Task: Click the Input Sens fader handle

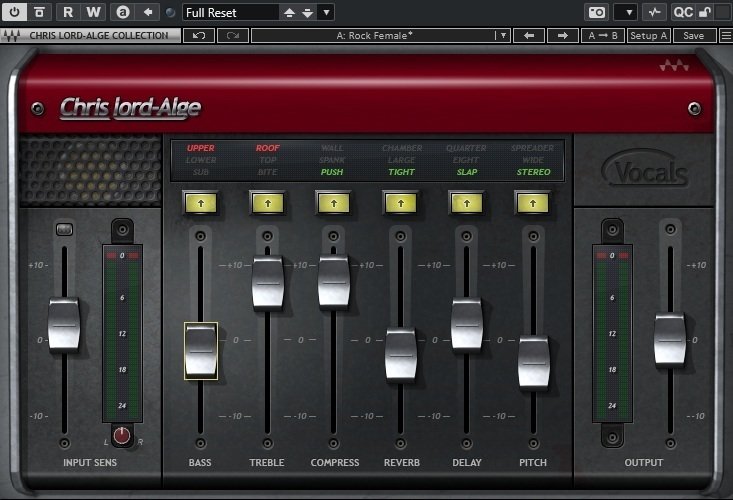Action: [64, 325]
